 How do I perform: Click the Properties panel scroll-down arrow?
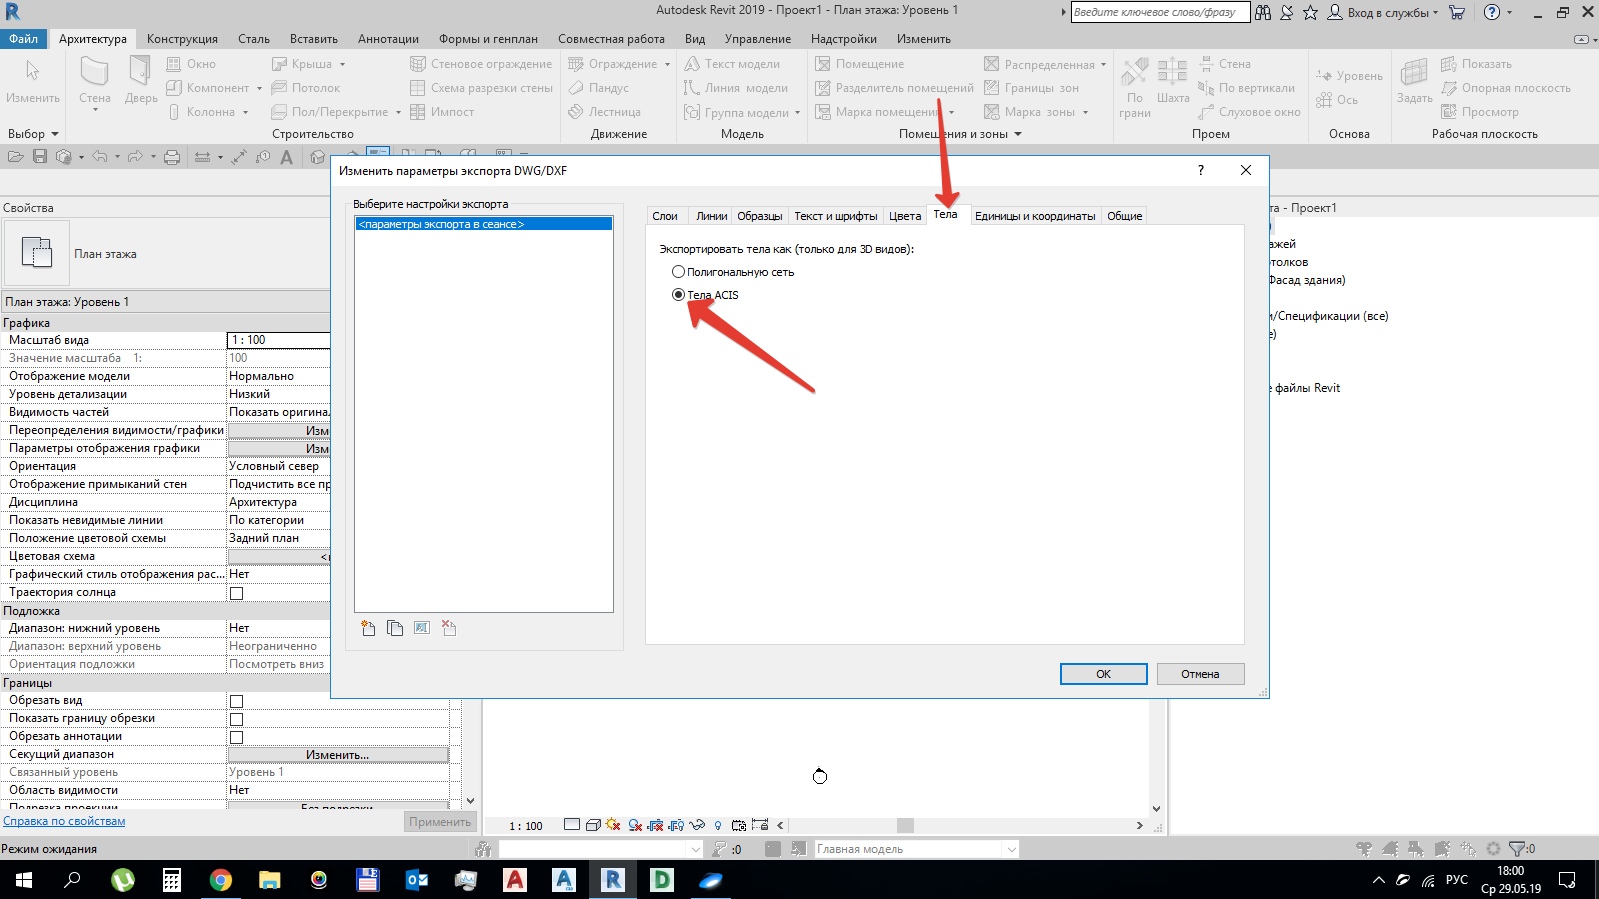click(x=471, y=801)
